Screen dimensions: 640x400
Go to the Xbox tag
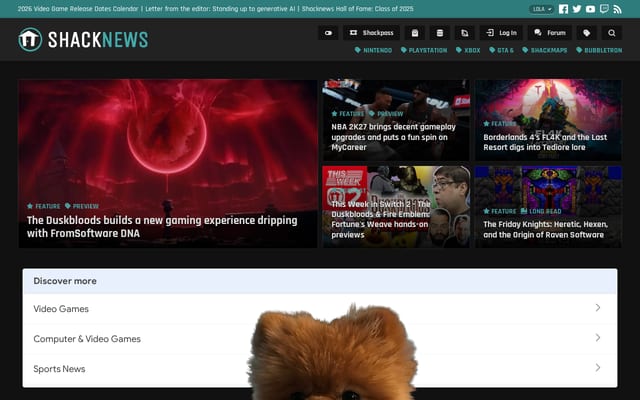(x=468, y=50)
